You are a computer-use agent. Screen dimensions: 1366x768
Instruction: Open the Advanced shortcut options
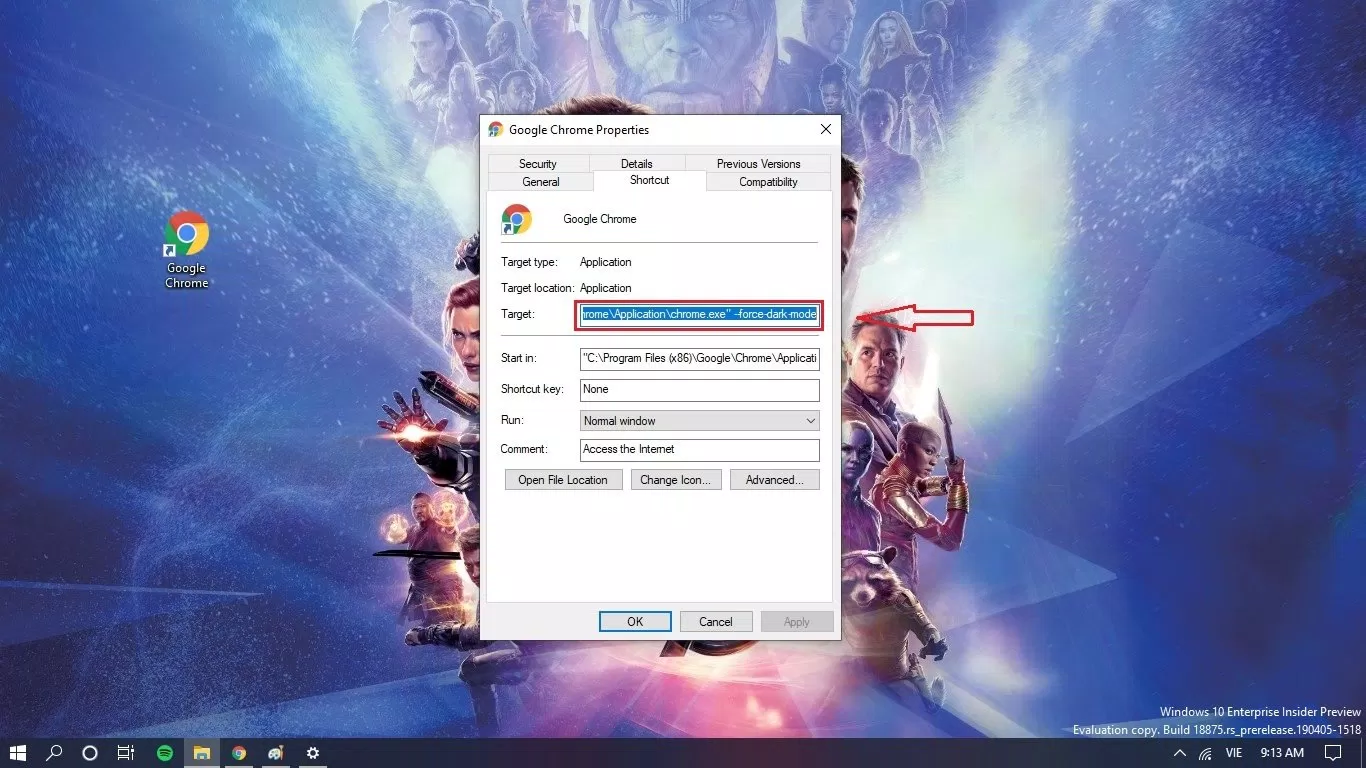[x=775, y=480]
